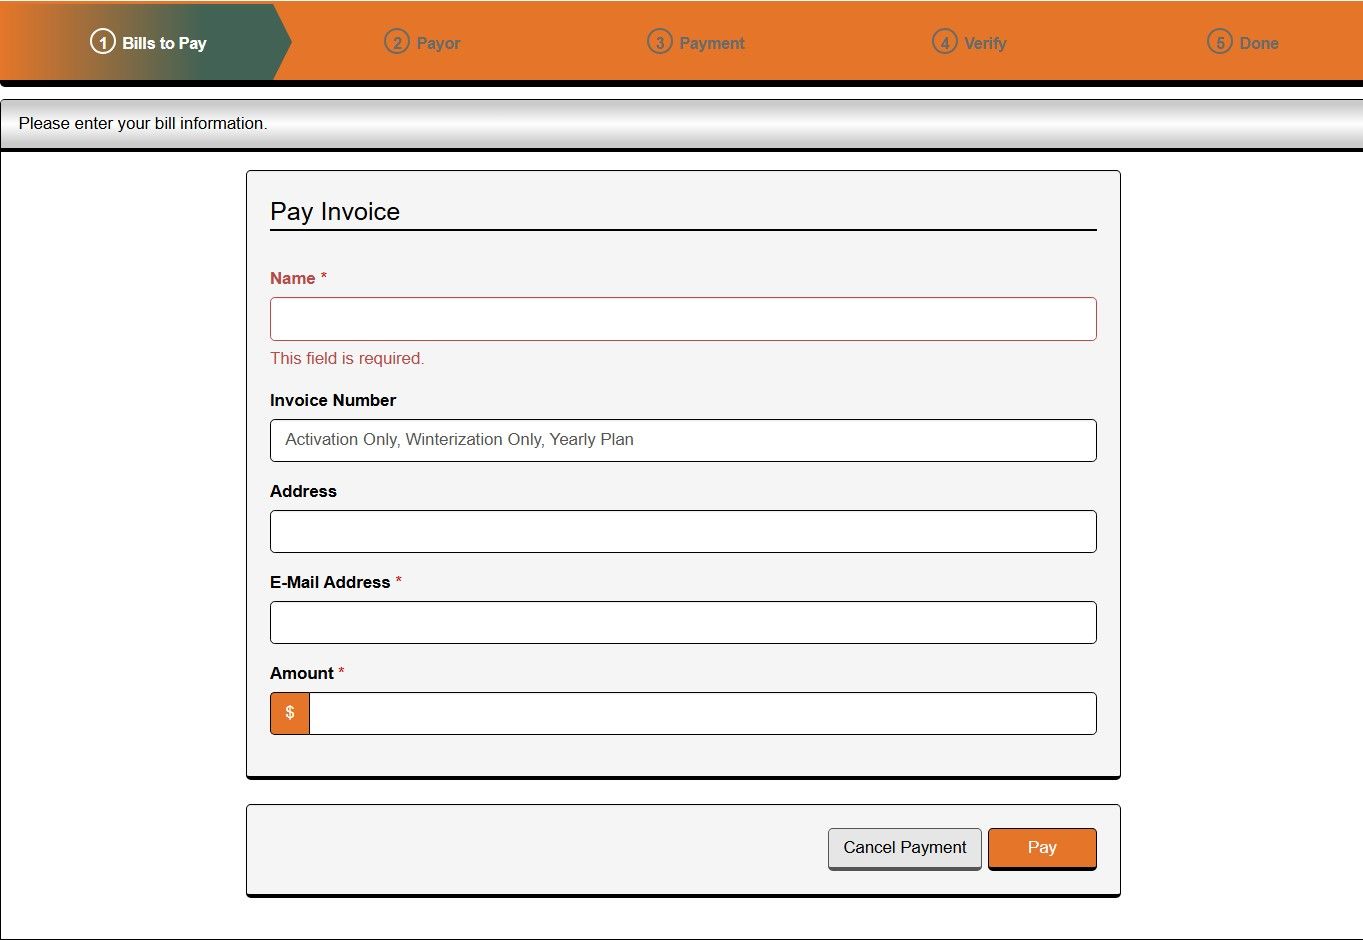Image resolution: width=1363 pixels, height=940 pixels.
Task: Click Cancel Payment
Action: (904, 847)
